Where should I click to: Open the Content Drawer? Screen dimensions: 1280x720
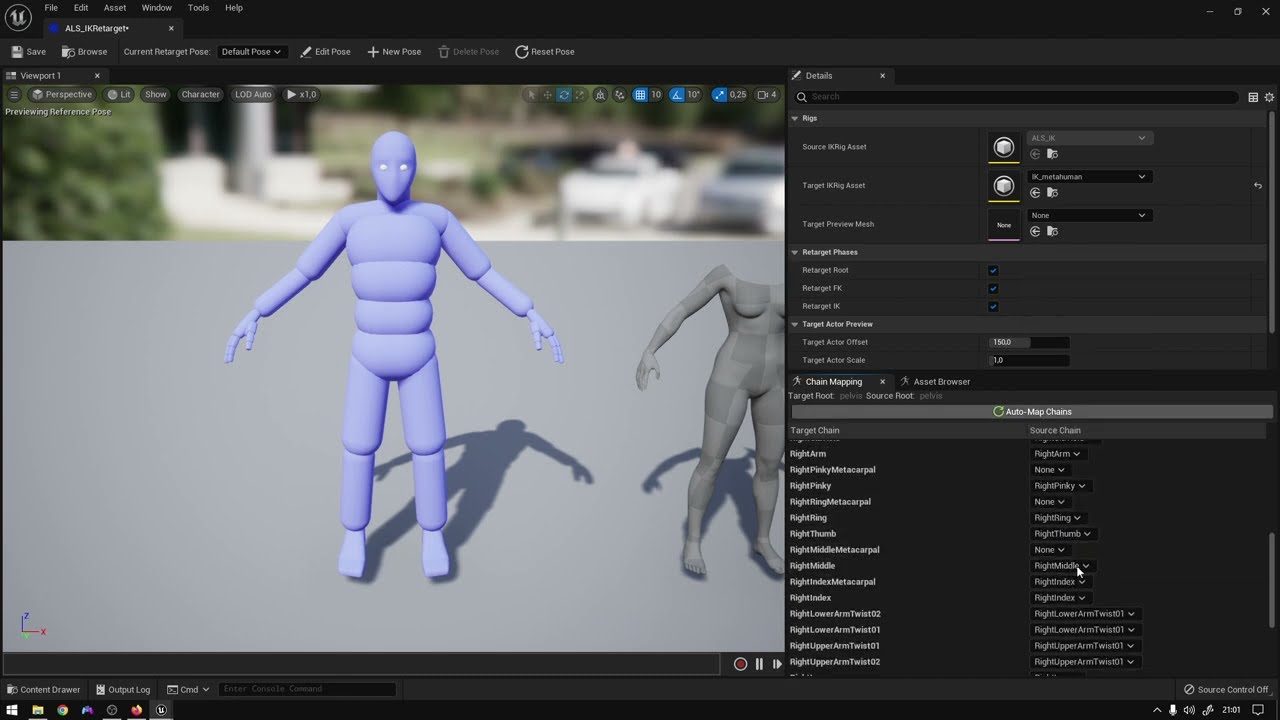[44, 689]
